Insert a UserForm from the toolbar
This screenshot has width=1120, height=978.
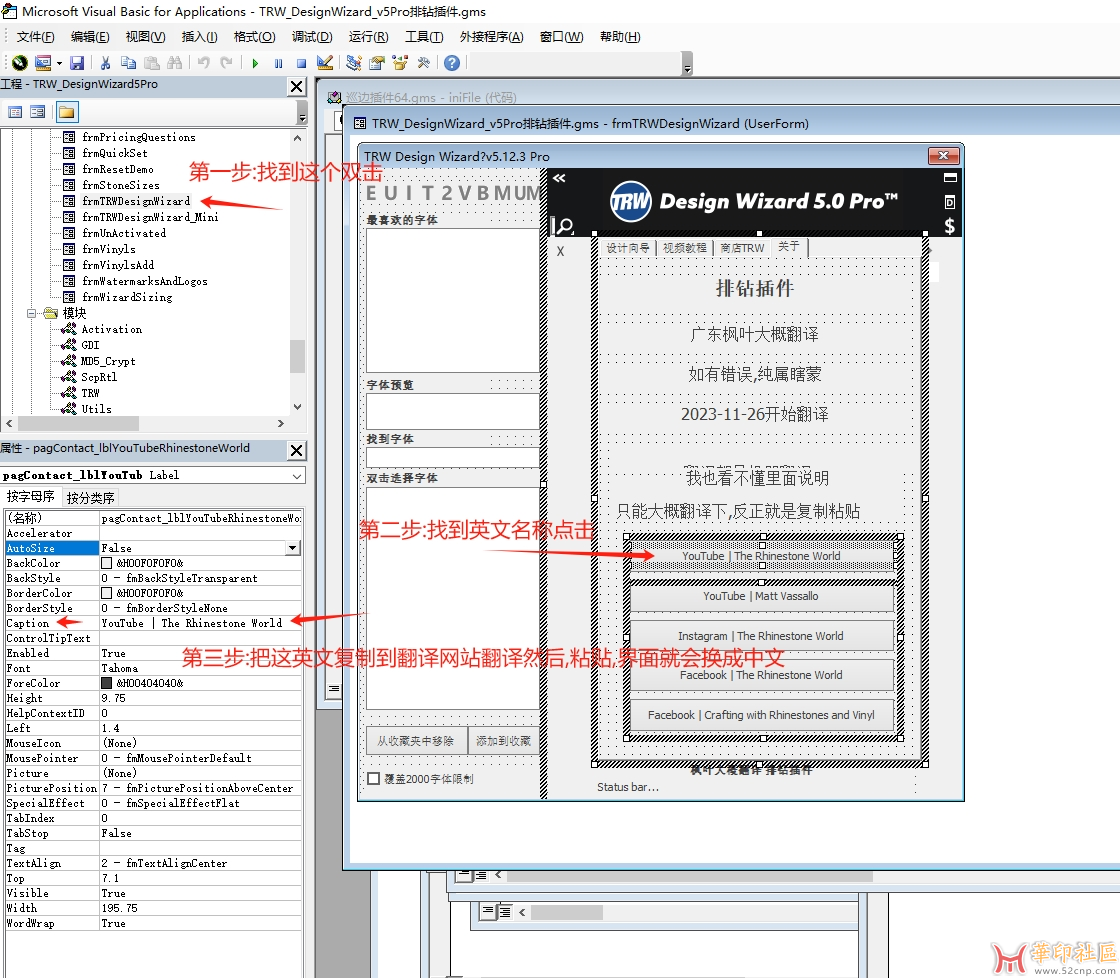43,63
